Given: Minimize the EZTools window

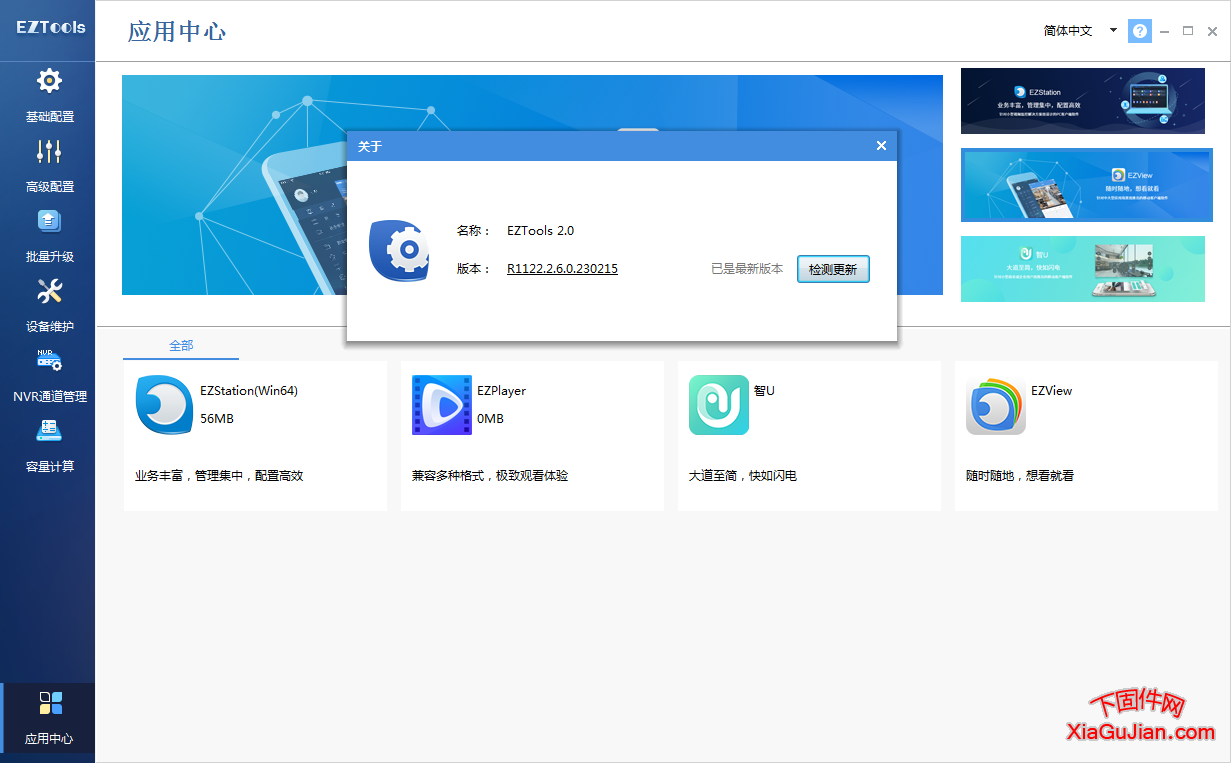Looking at the screenshot, I should (x=1166, y=31).
